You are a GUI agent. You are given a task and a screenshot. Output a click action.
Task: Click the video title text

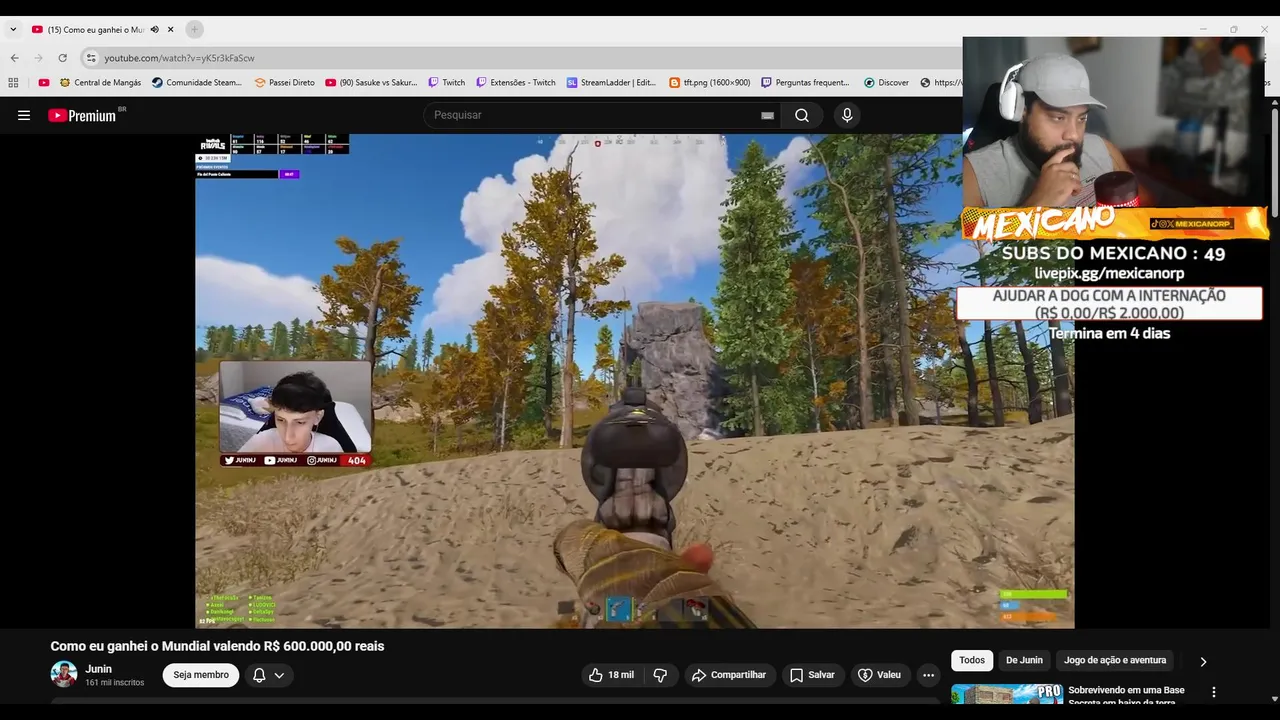point(217,646)
